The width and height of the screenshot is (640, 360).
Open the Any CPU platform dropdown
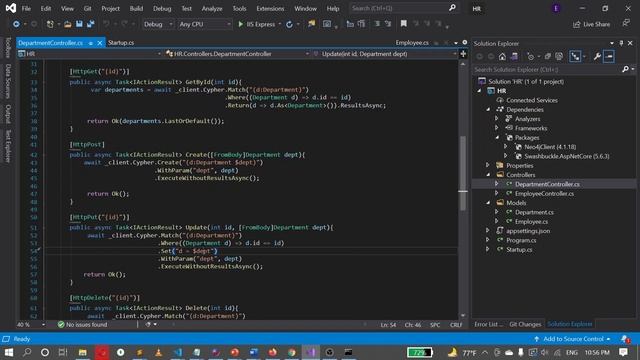[204, 24]
